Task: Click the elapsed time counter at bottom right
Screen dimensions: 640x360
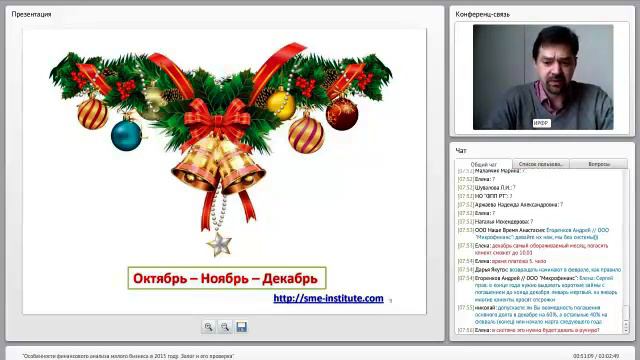Action: 596,356
